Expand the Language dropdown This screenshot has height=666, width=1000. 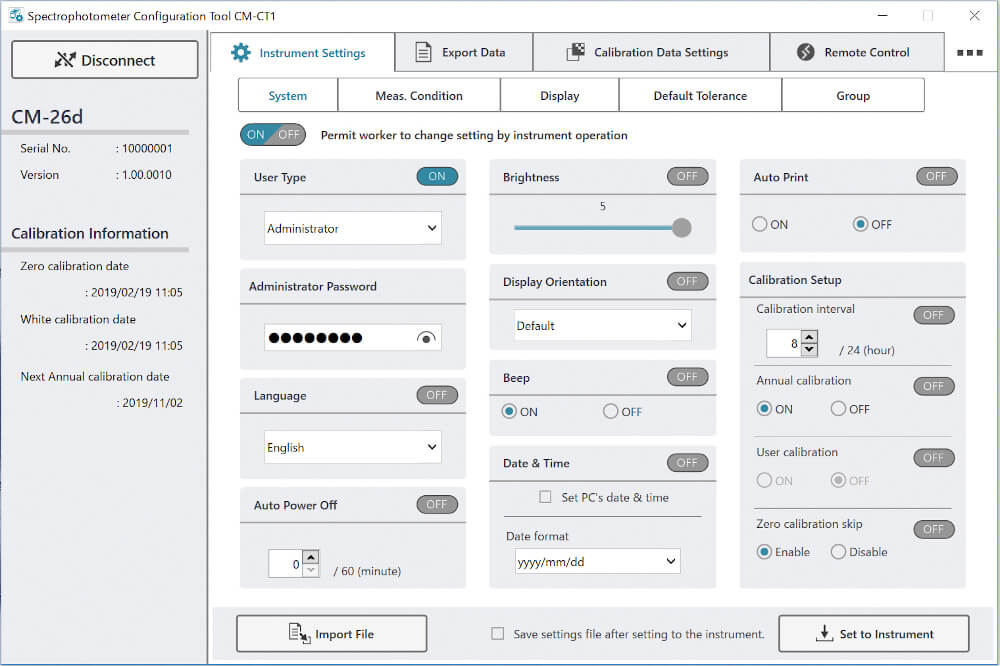click(352, 447)
